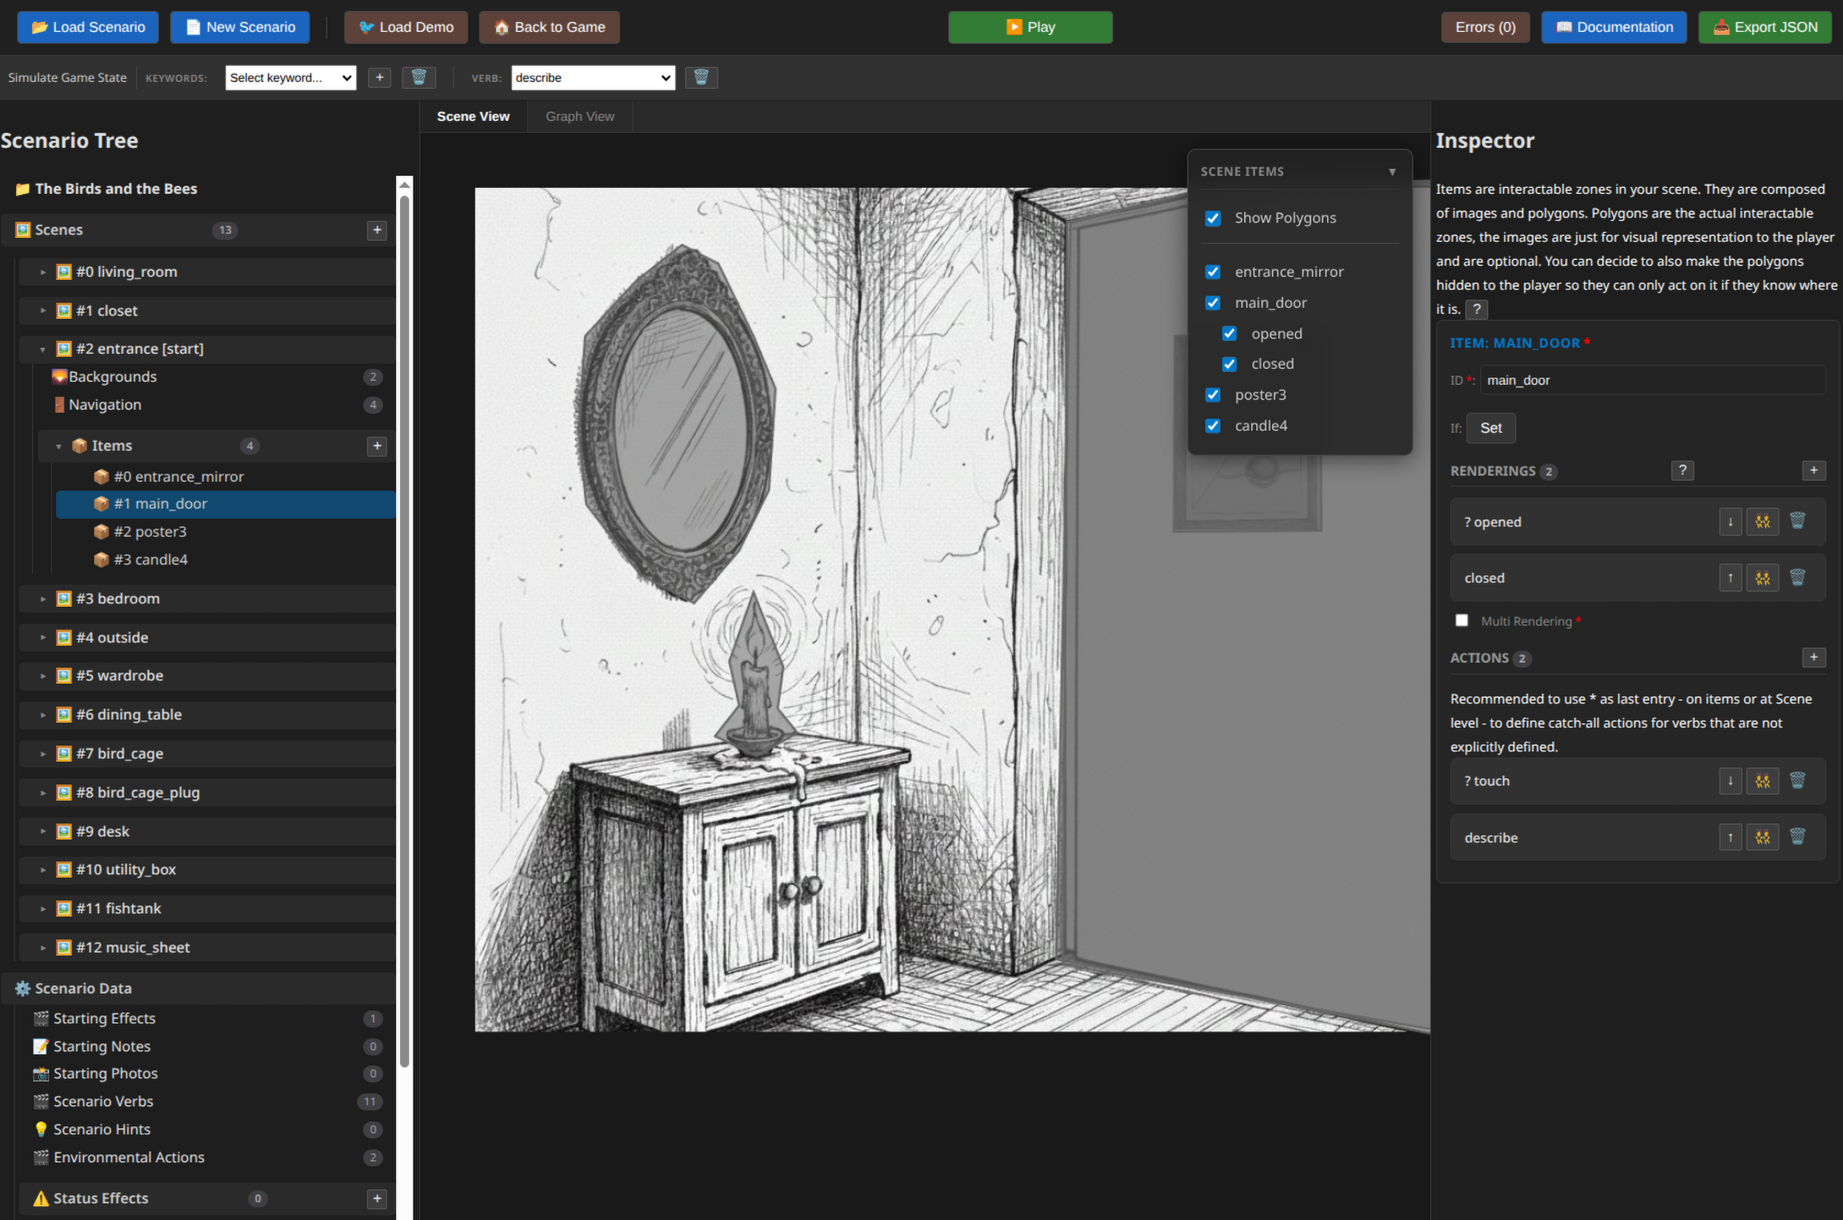Open Scenario Verbs in Scenario Data
Viewport: 1843px width, 1220px height.
point(208,1102)
